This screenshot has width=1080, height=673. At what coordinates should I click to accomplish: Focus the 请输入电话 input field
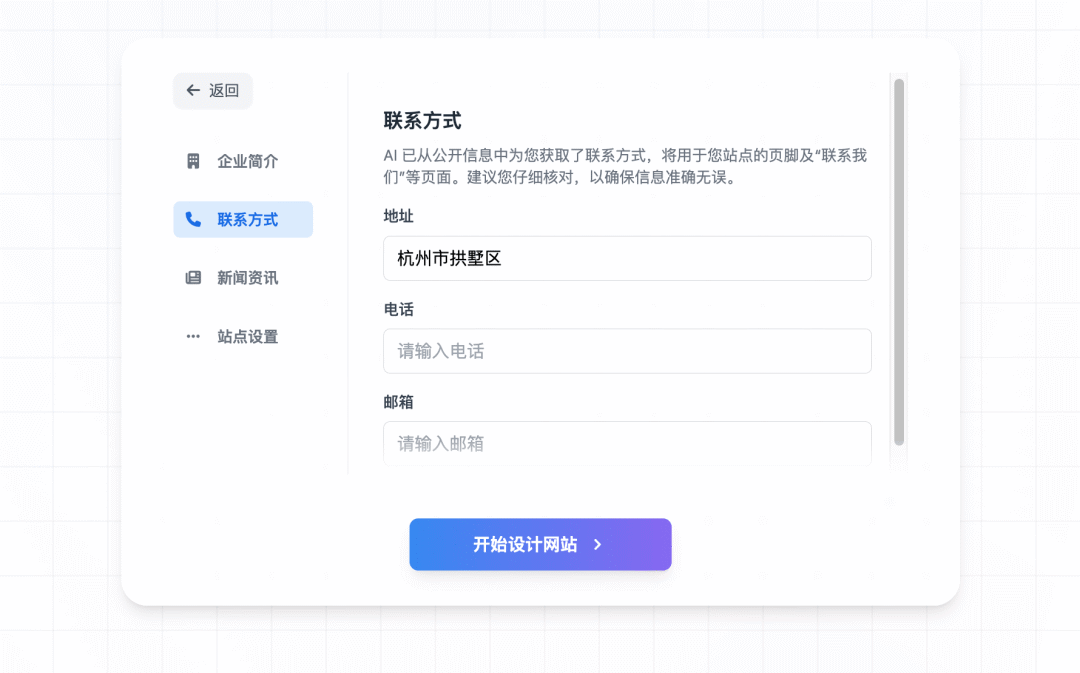pyautogui.click(x=627, y=351)
